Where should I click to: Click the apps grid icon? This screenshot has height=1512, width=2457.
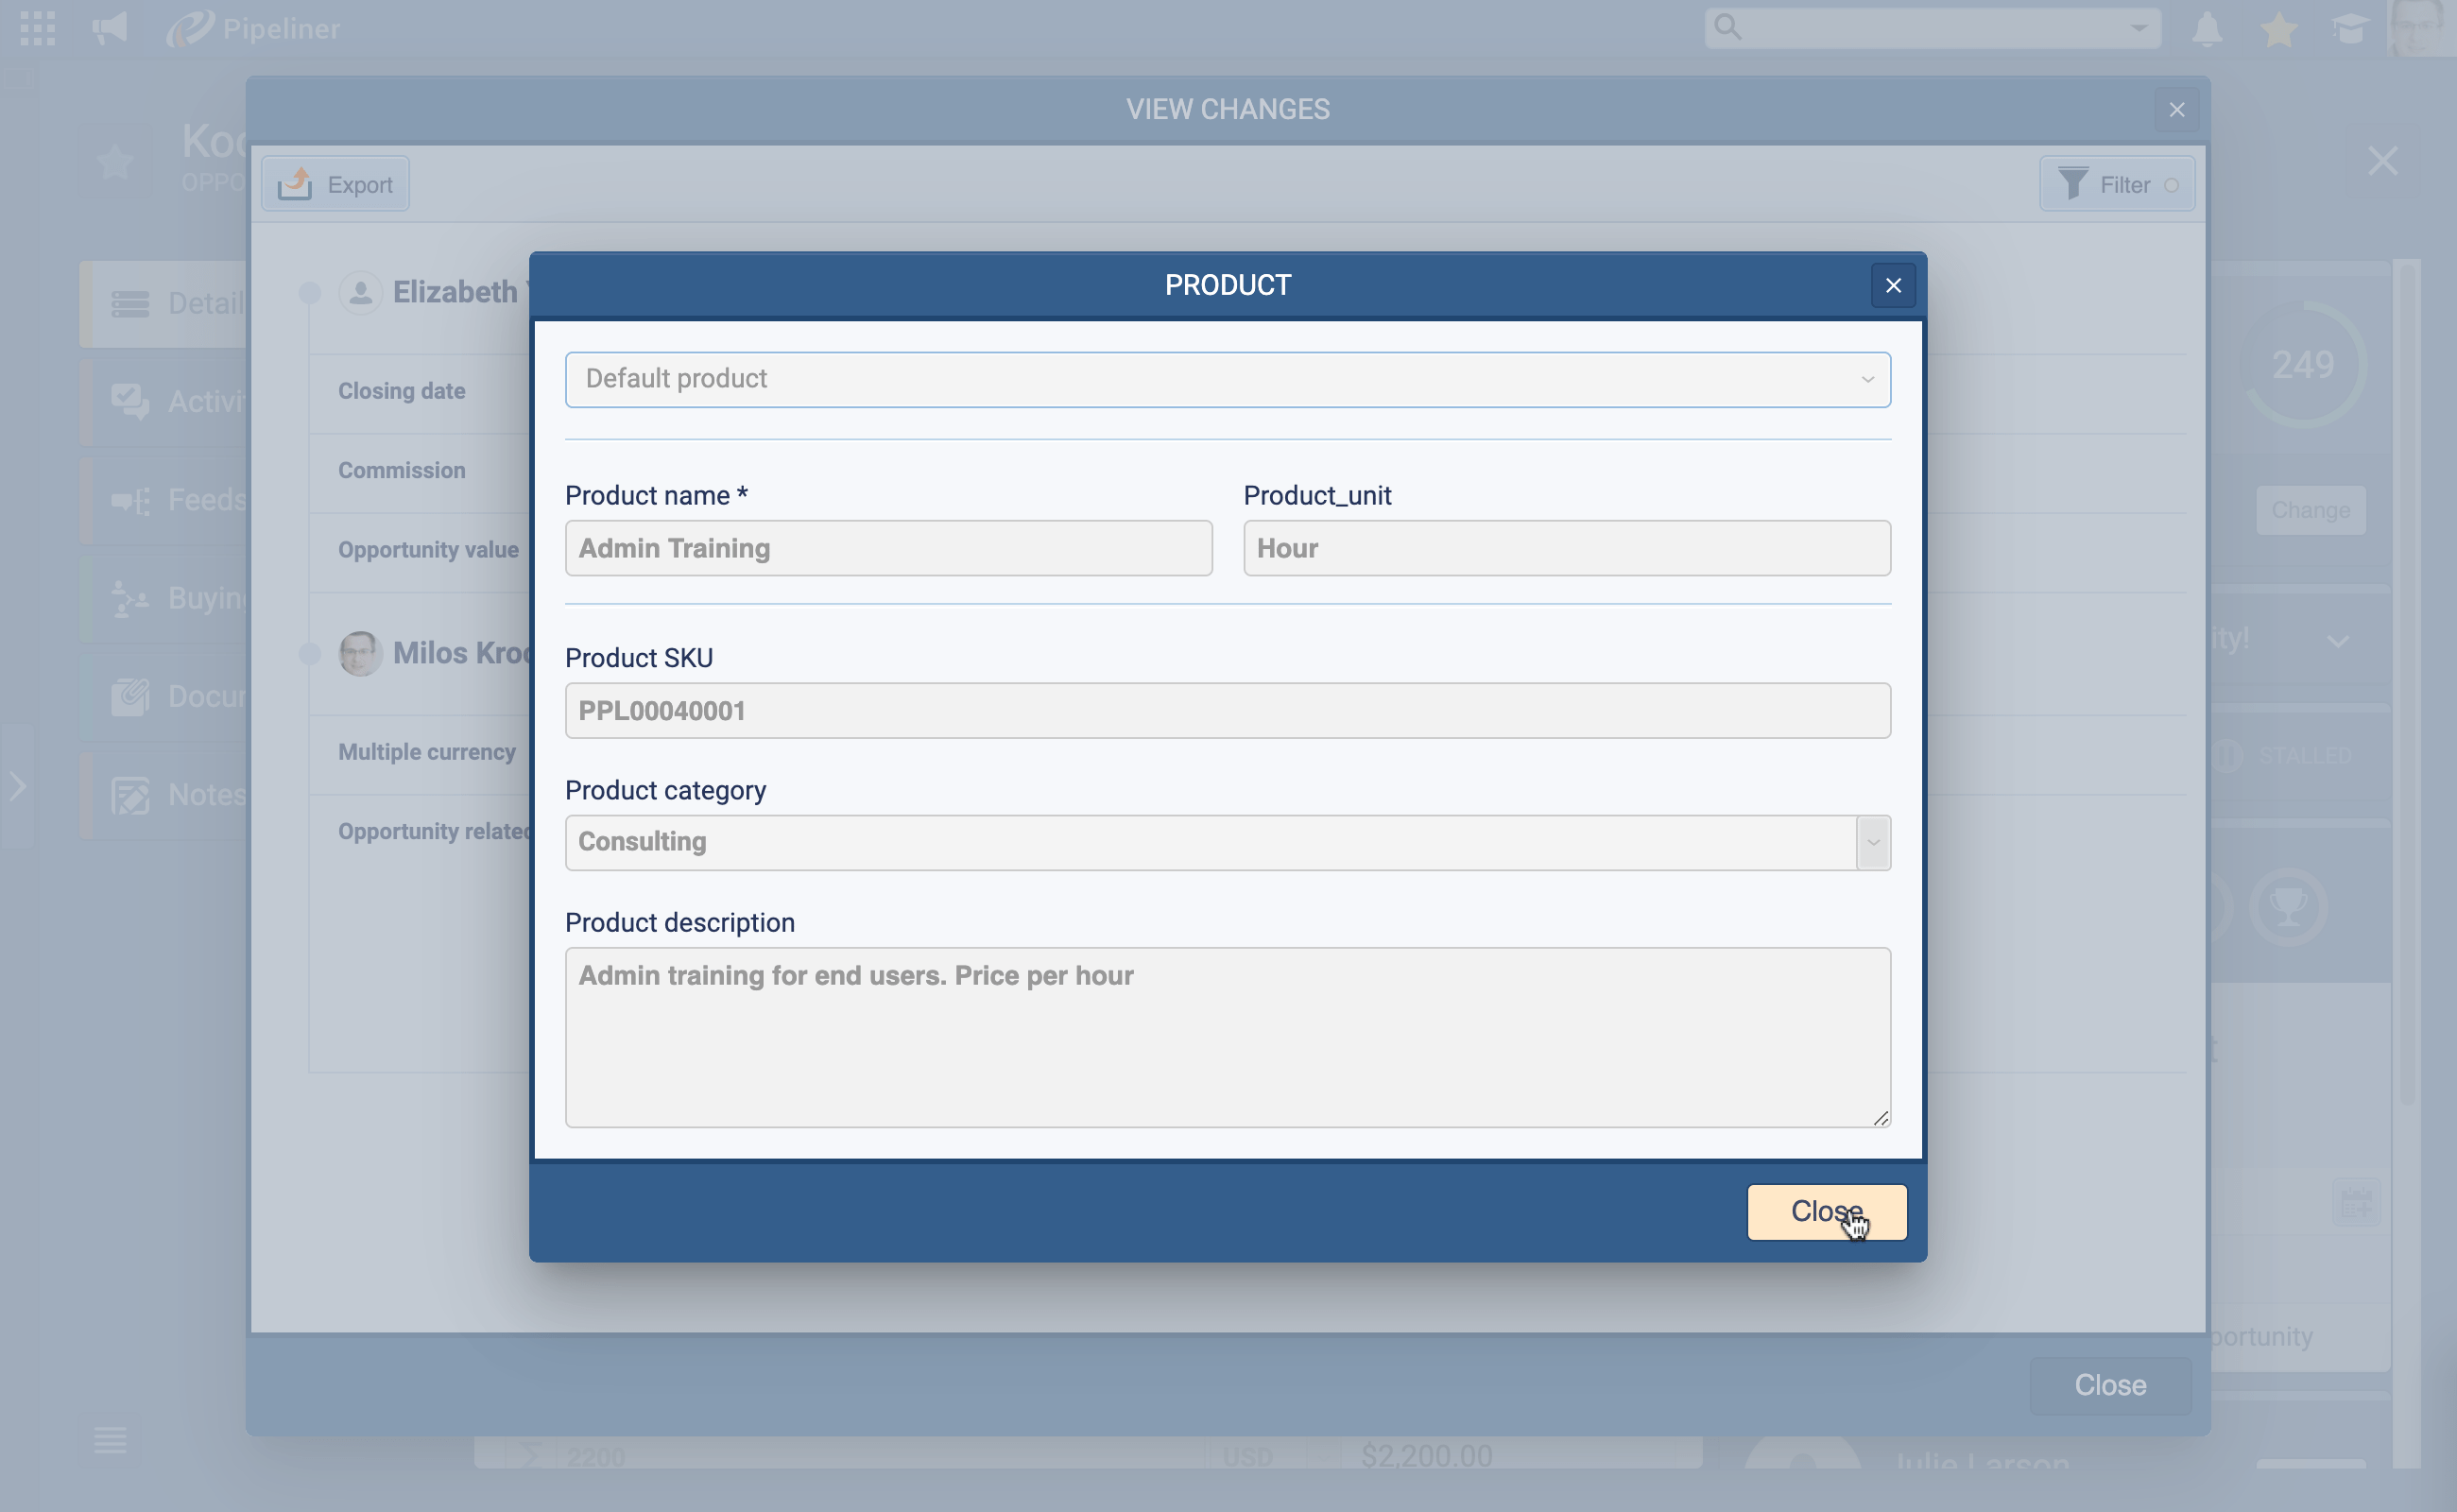tap(37, 28)
